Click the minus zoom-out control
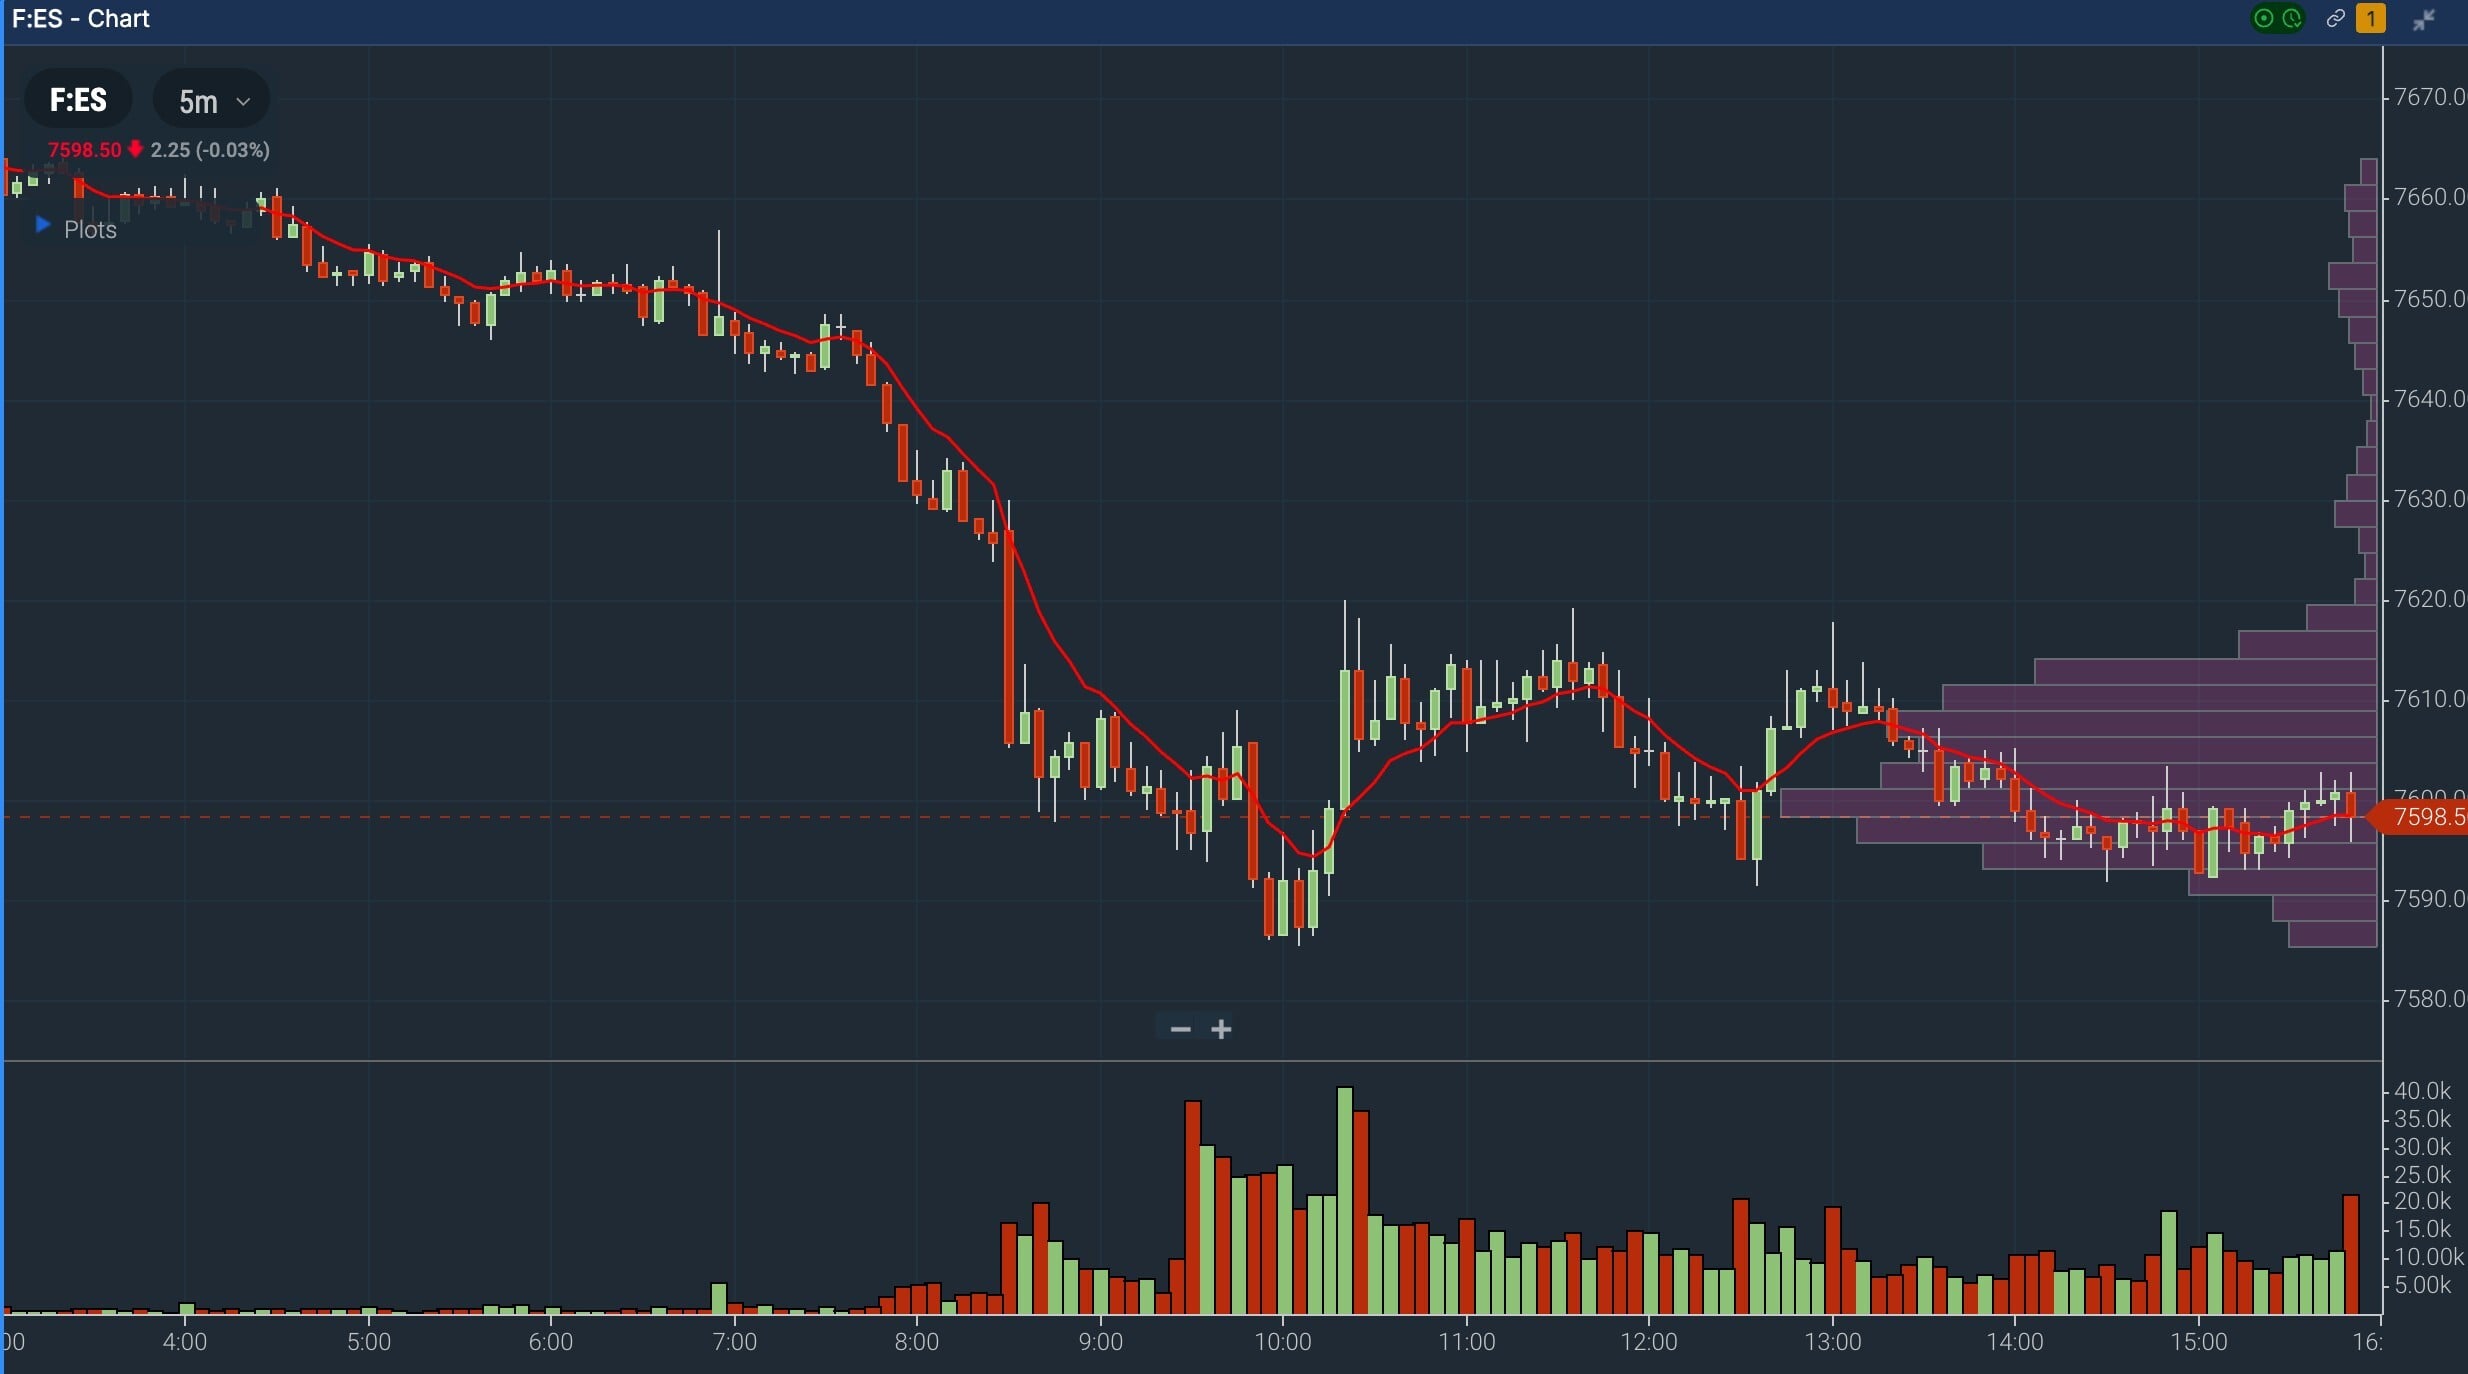Screen dimensions: 2468x1374 pos(1180,1029)
